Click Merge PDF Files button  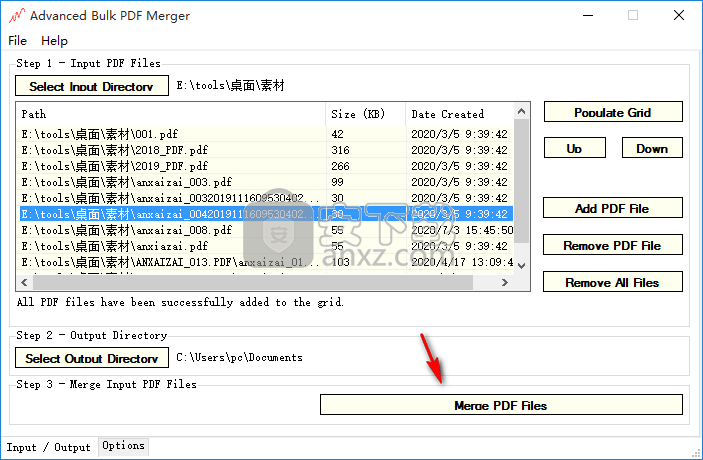point(501,405)
